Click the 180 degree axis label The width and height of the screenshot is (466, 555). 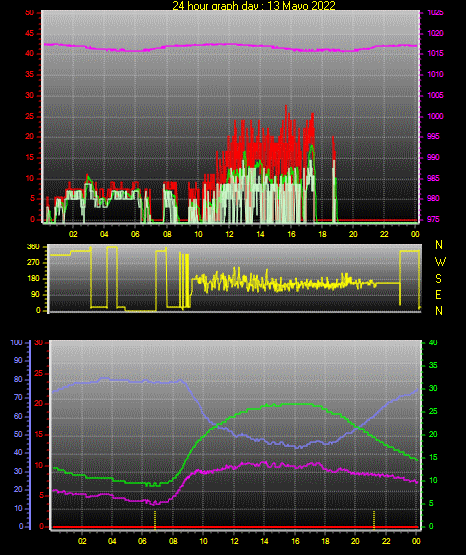coord(33,279)
